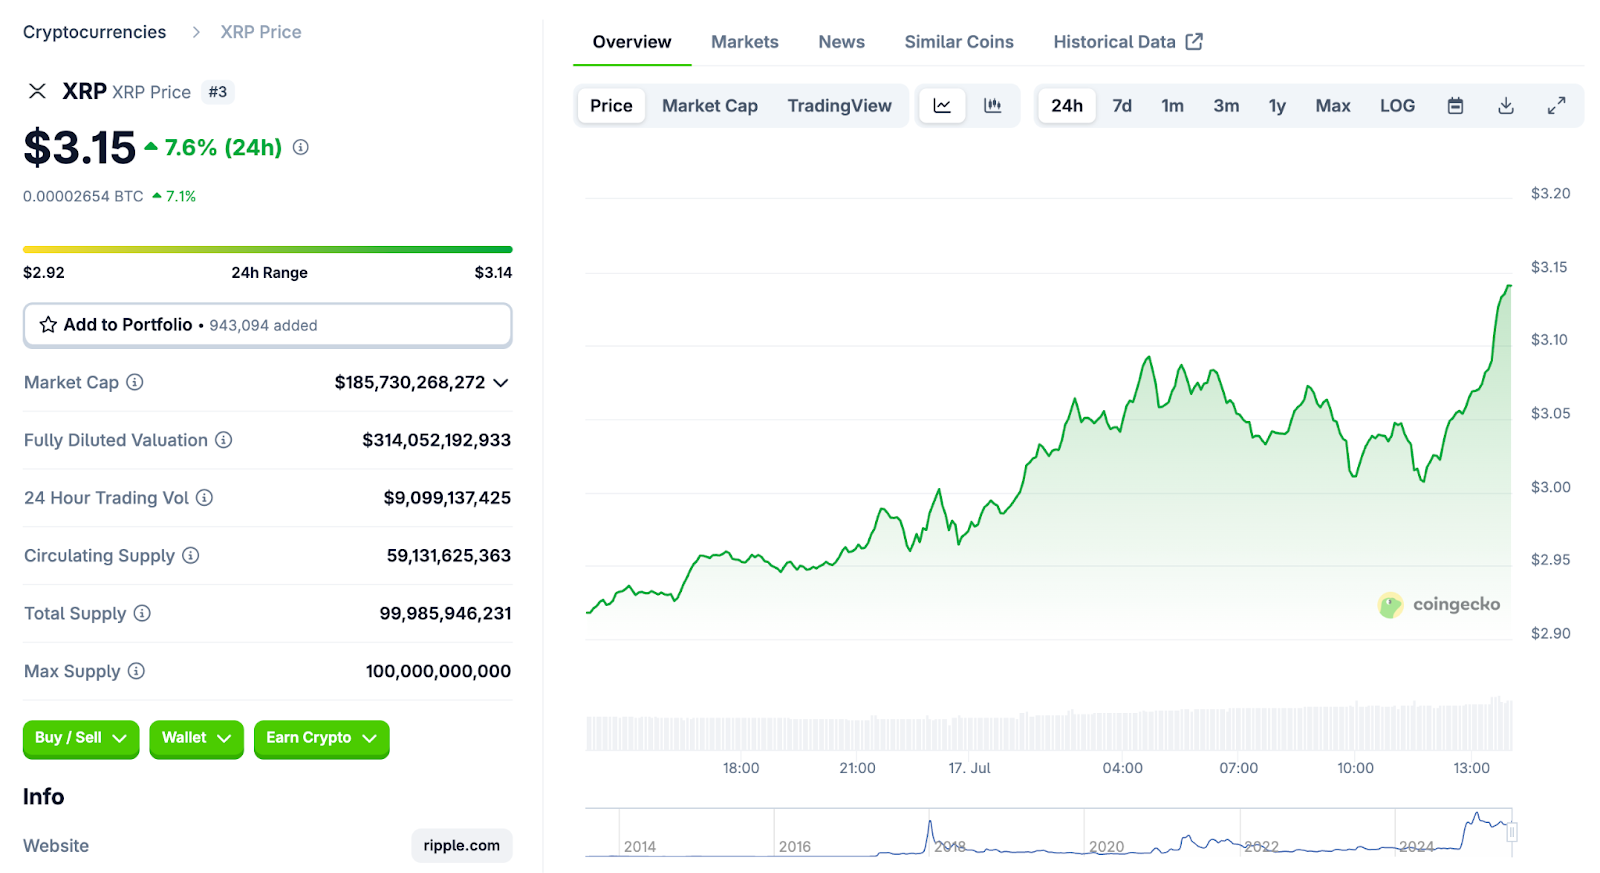Image resolution: width=1600 pixels, height=873 pixels.
Task: Click the breadcrumb chevron separator
Action: [196, 32]
